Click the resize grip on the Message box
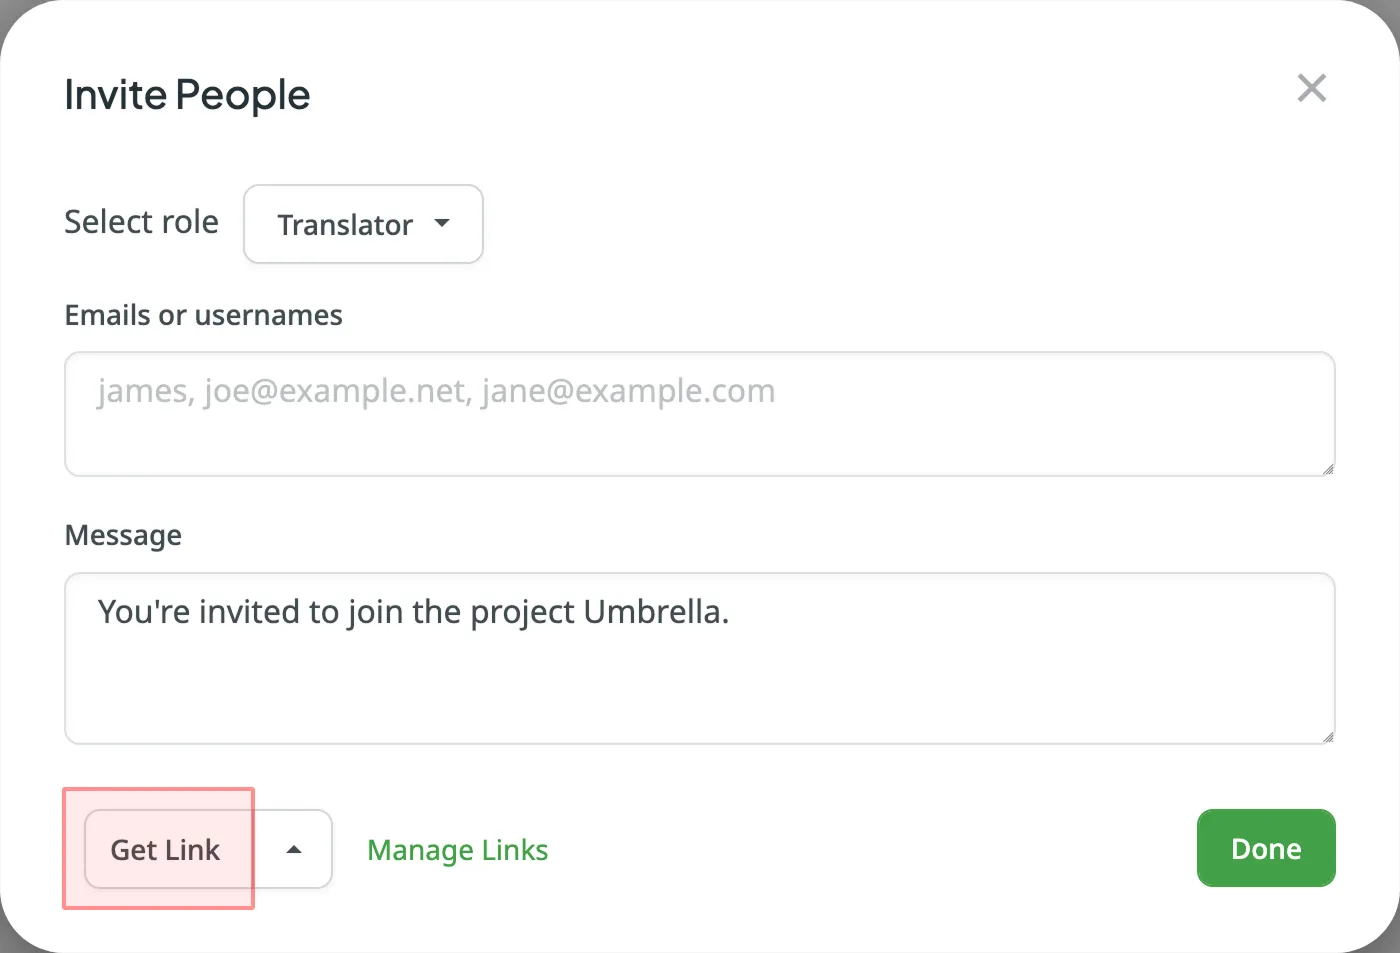1400x953 pixels. pyautogui.click(x=1327, y=736)
